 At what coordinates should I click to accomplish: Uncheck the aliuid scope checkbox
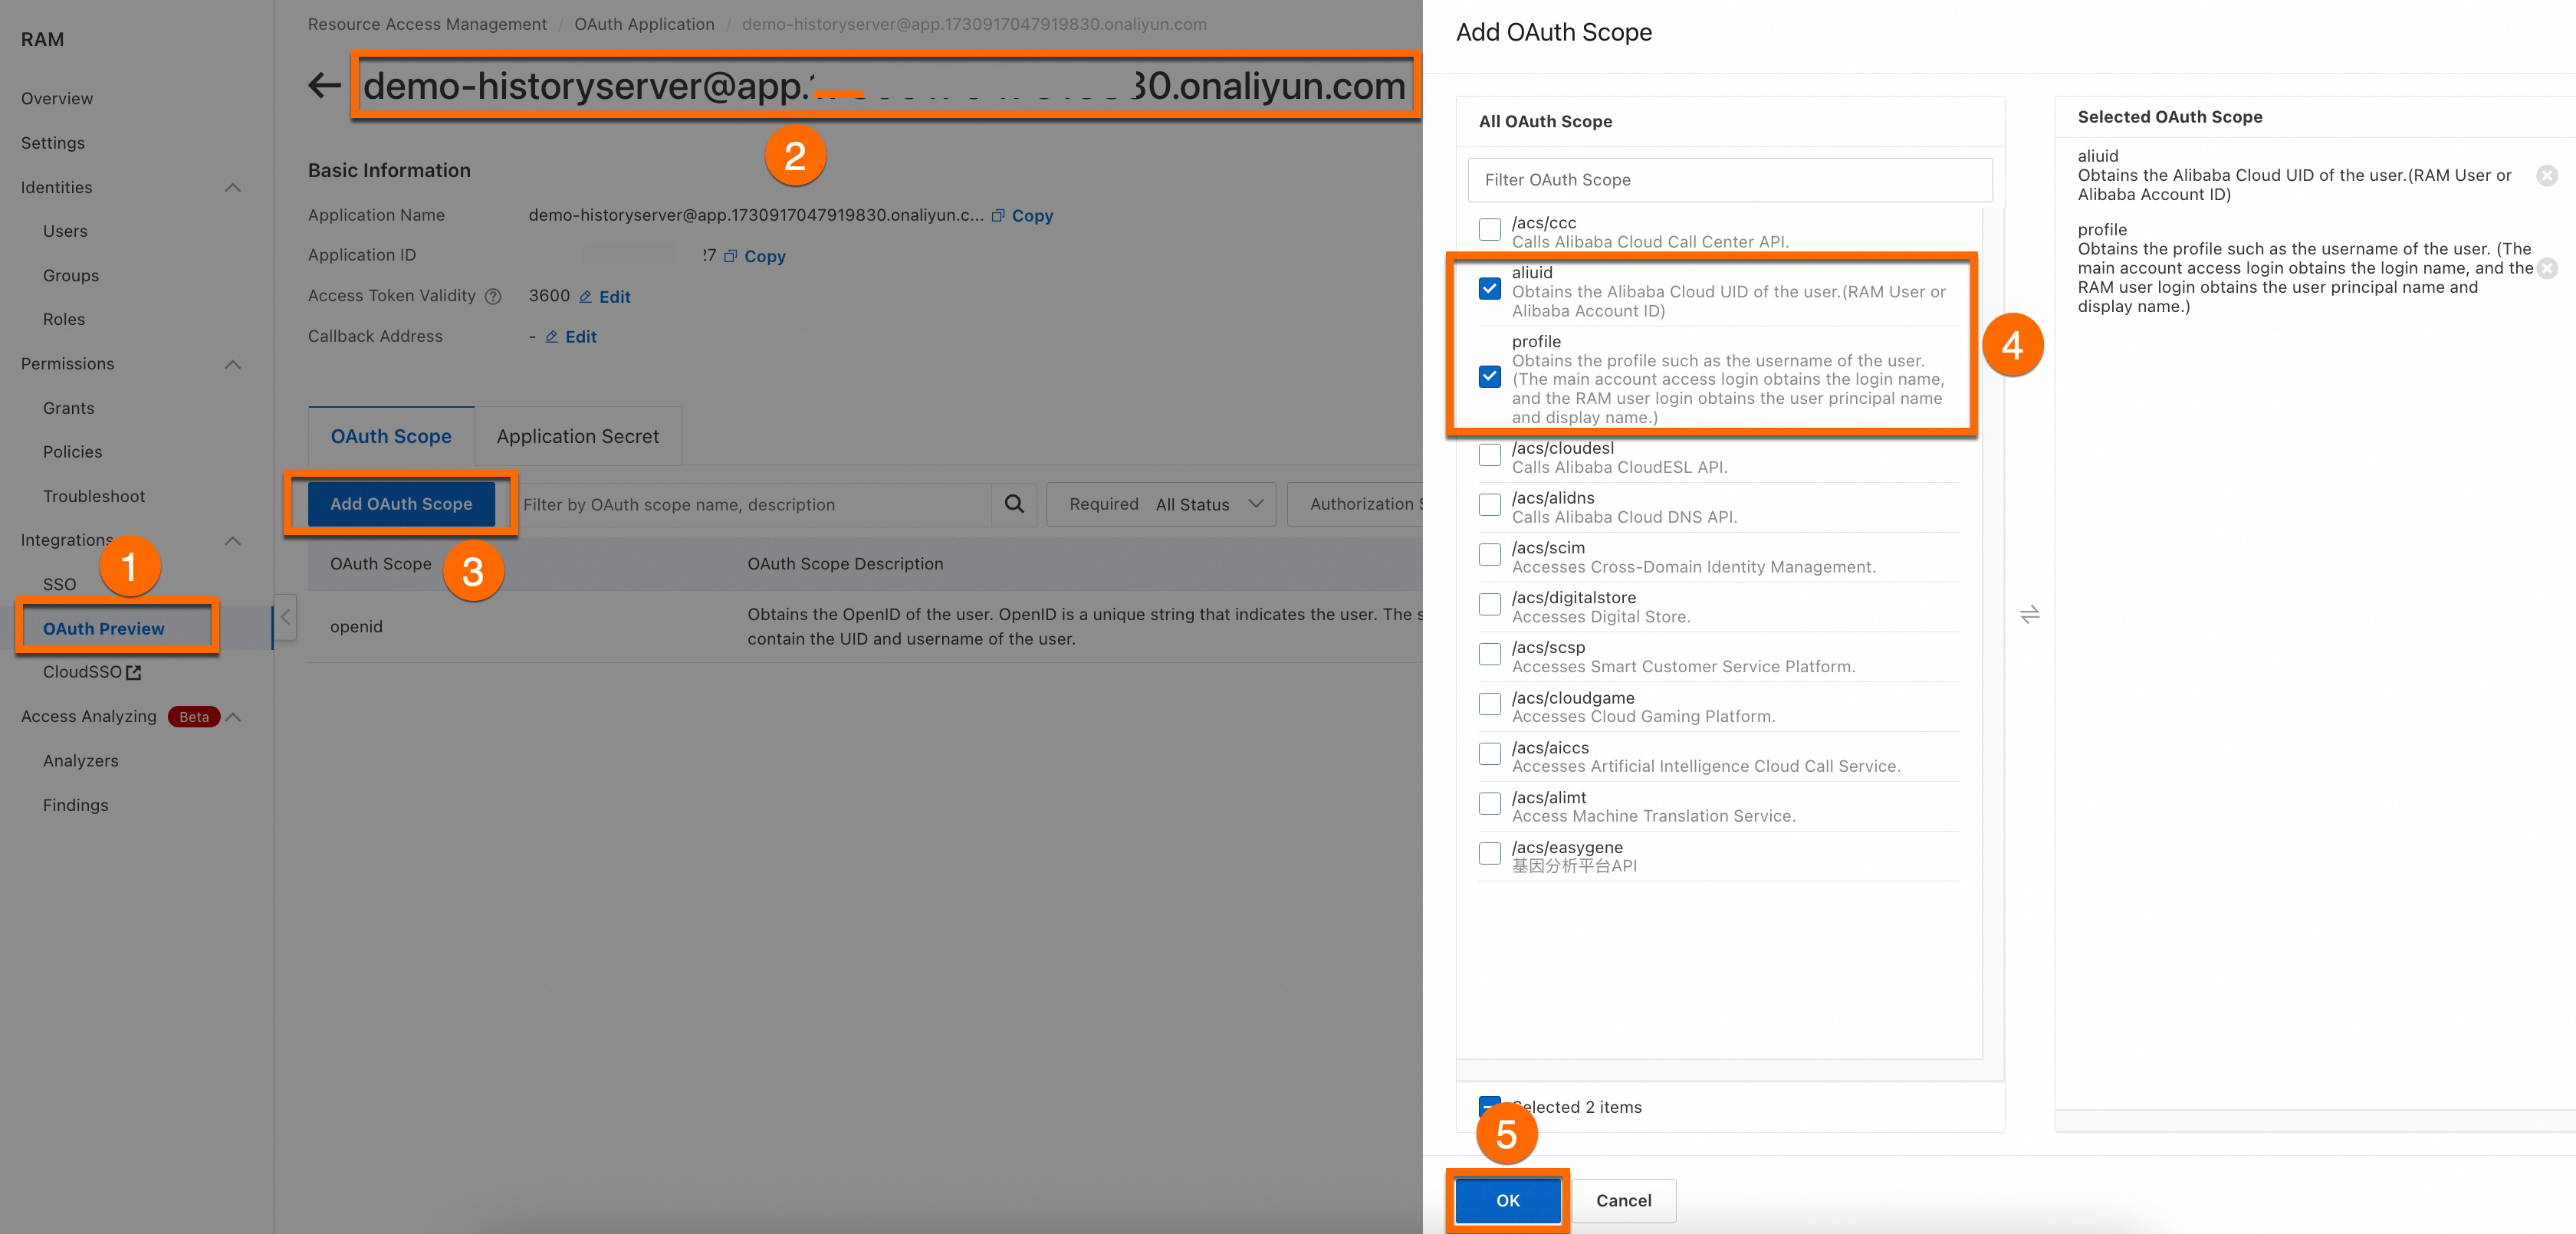1489,289
